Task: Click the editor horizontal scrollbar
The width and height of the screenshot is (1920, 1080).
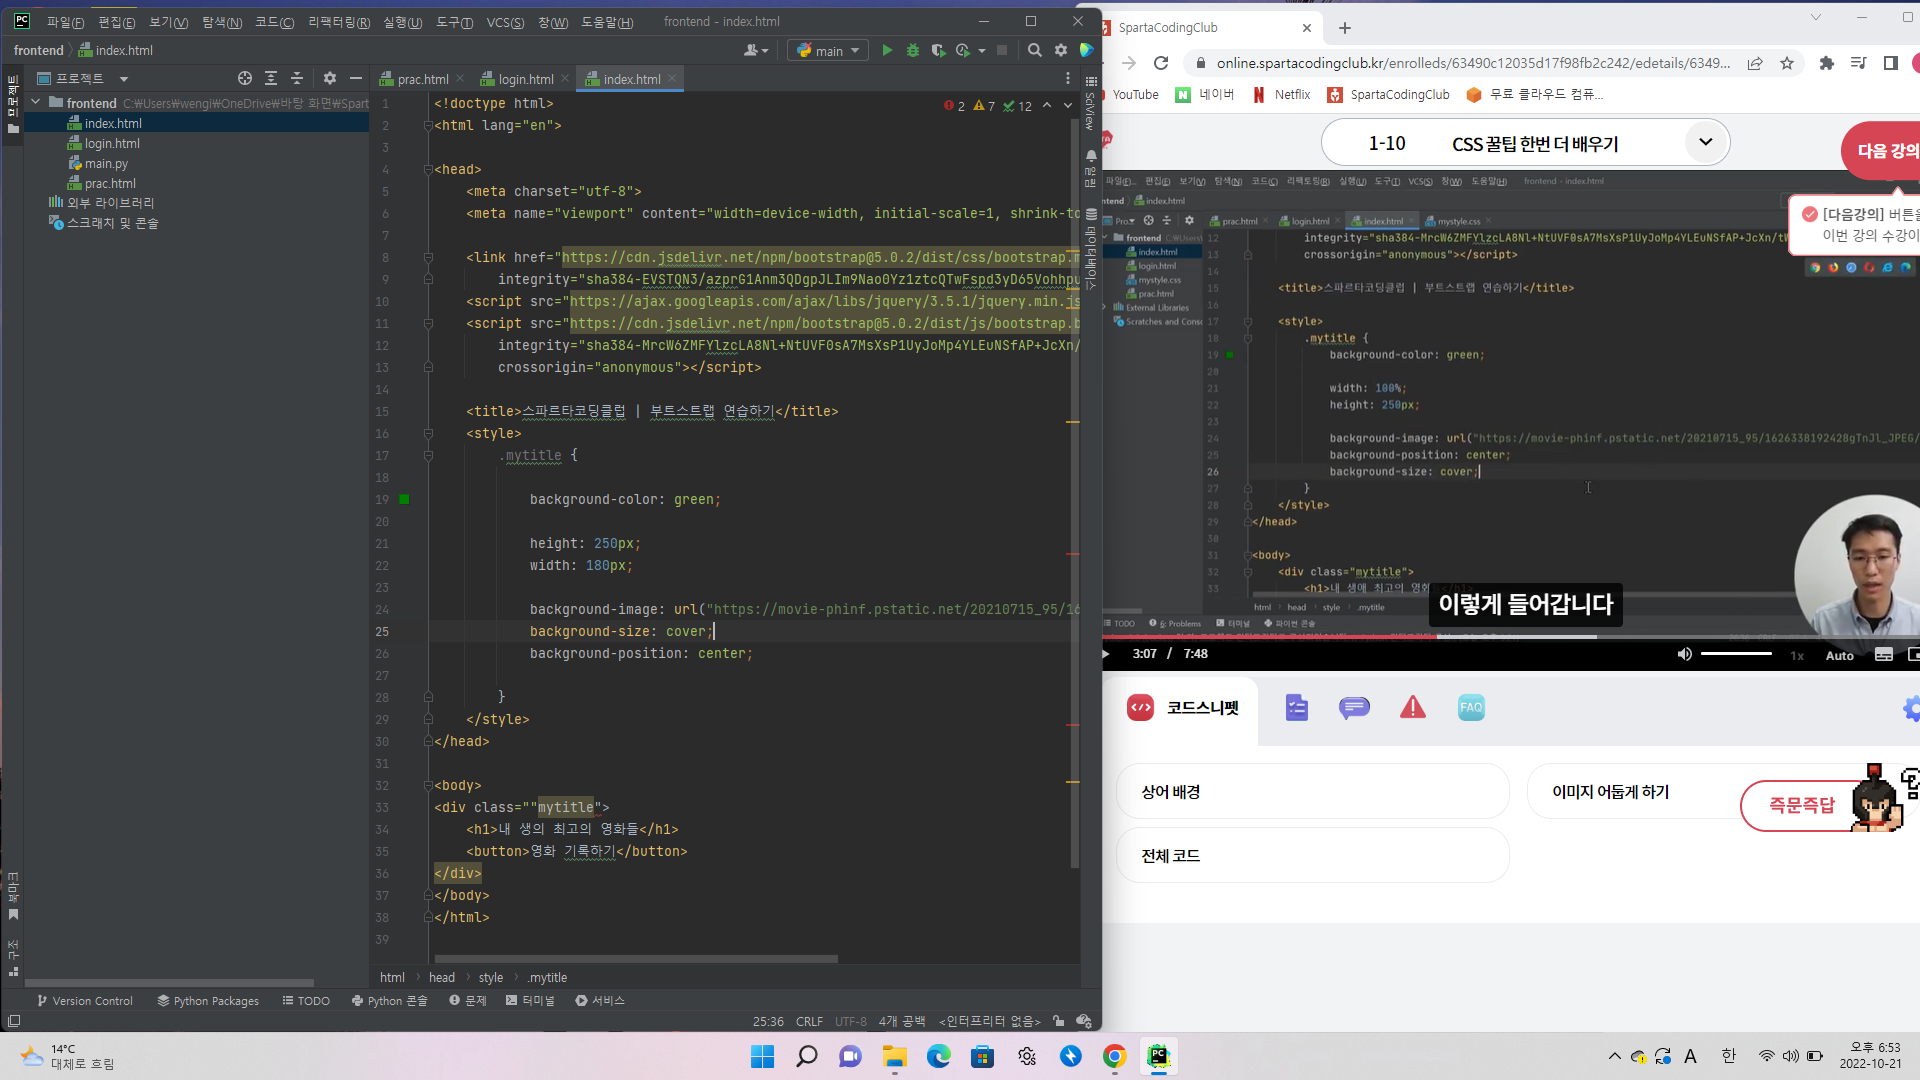Action: point(636,959)
